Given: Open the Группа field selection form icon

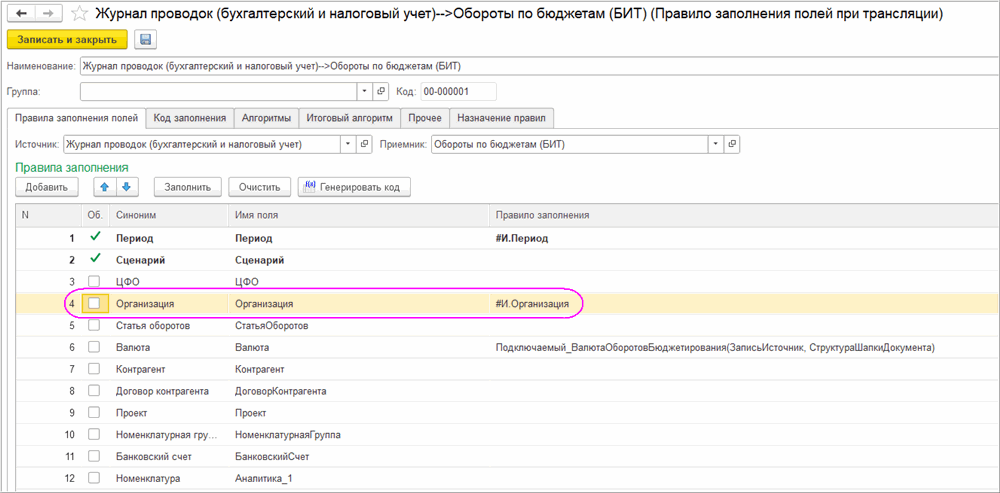Looking at the screenshot, I should pyautogui.click(x=381, y=92).
